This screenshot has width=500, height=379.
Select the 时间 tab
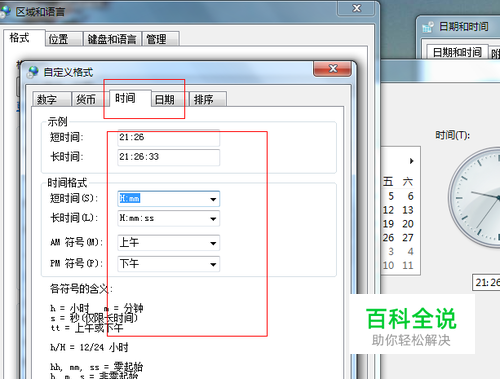pyautogui.click(x=129, y=98)
